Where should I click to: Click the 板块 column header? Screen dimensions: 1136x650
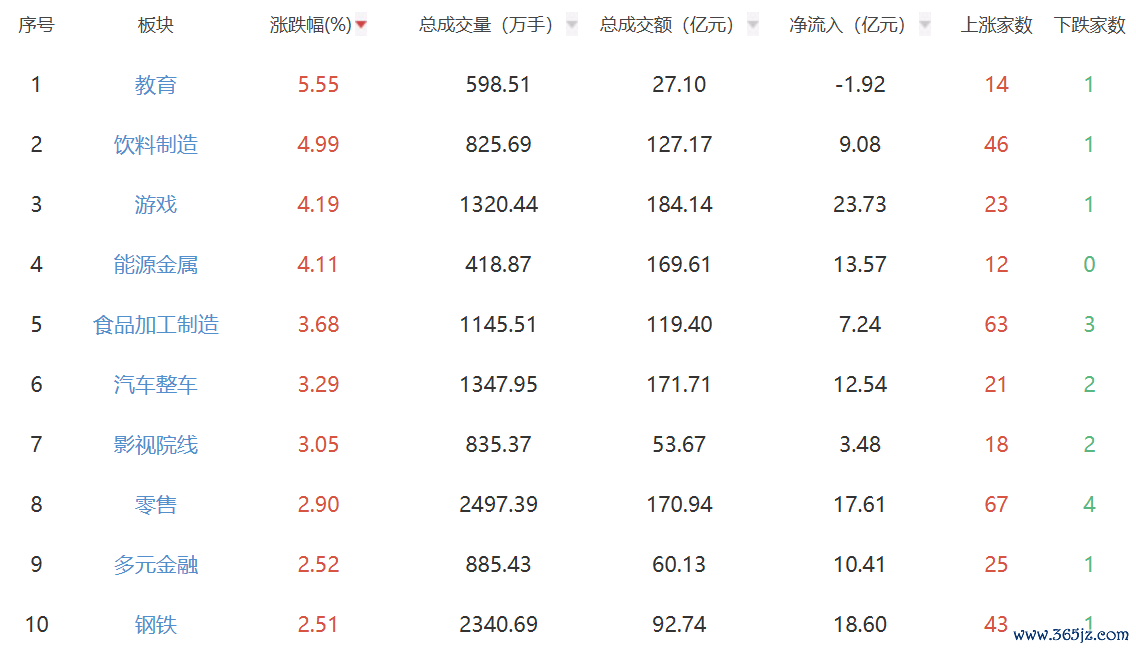156,25
